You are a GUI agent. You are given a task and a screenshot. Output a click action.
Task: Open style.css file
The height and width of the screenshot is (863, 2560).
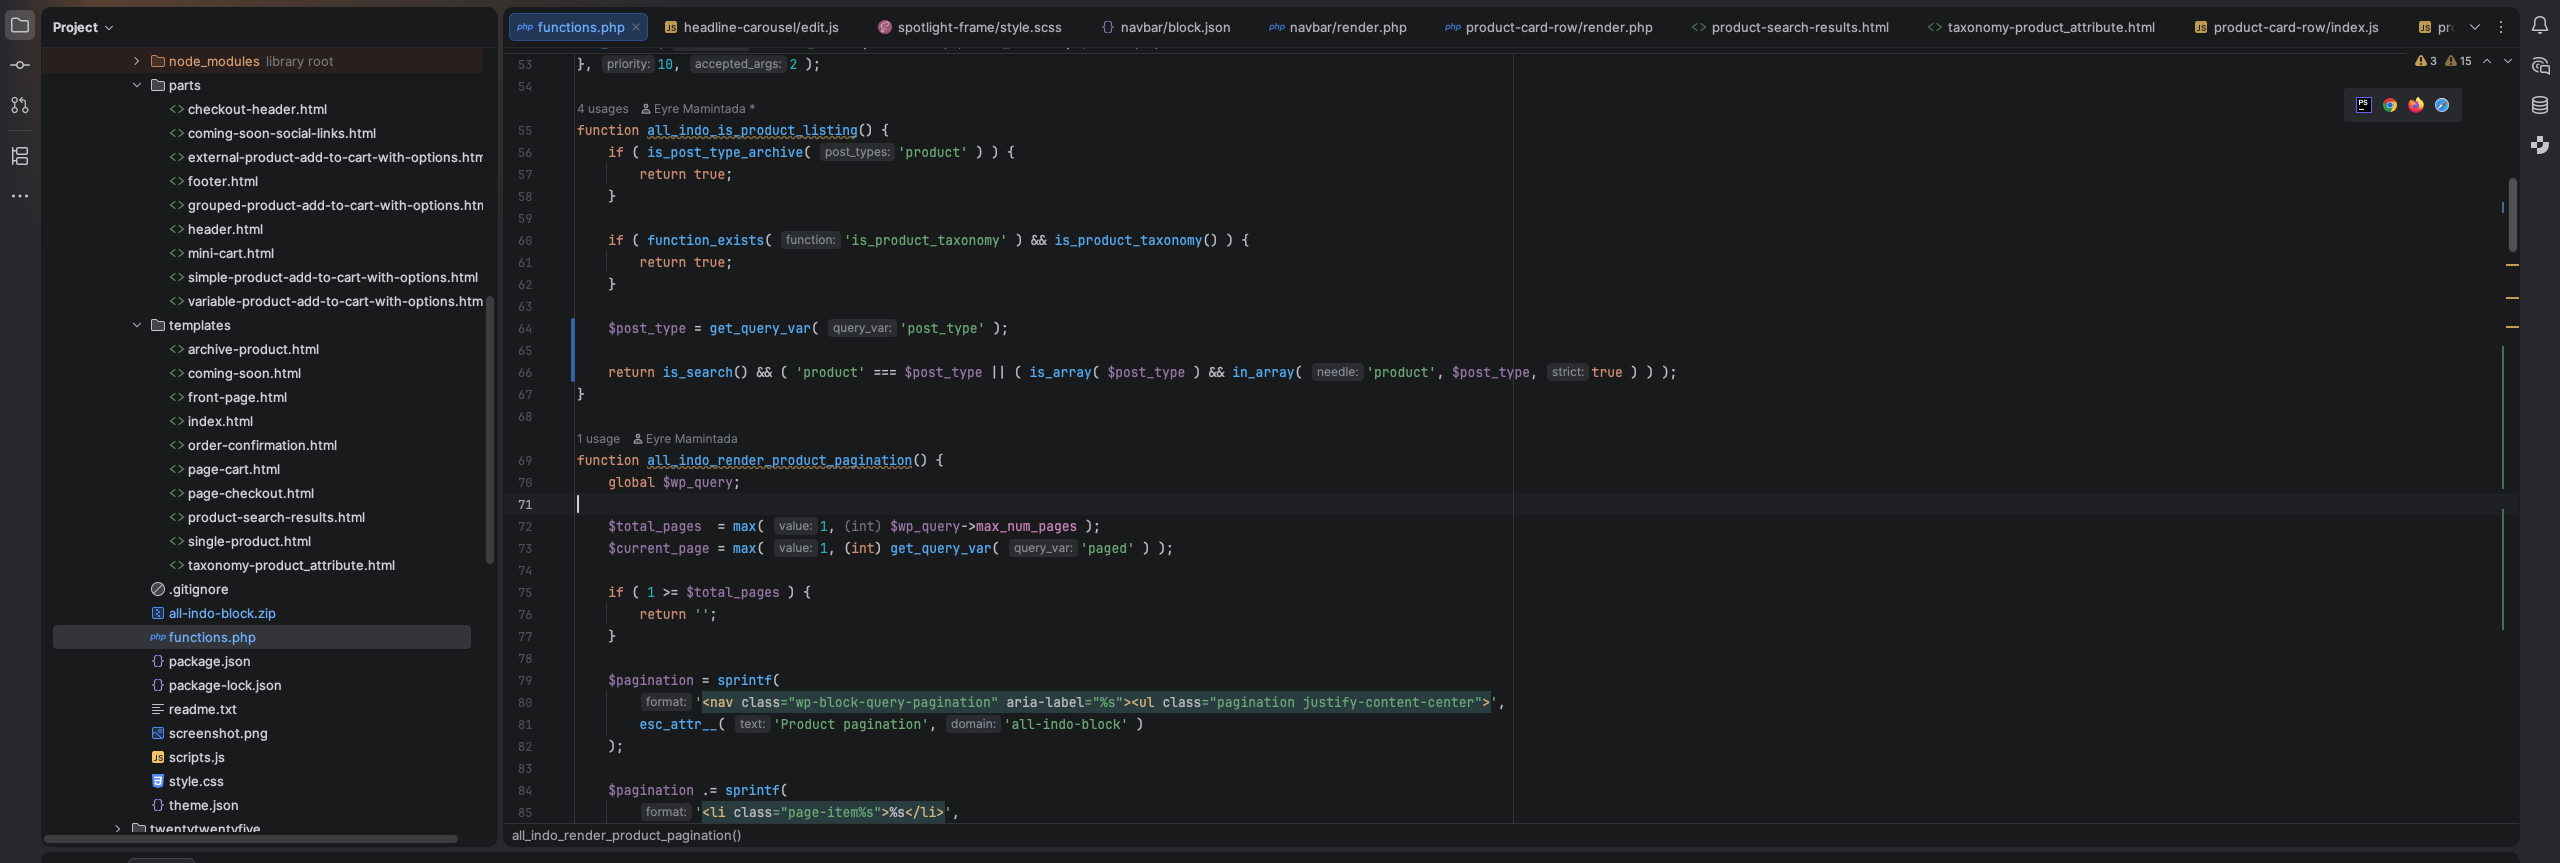[196, 781]
